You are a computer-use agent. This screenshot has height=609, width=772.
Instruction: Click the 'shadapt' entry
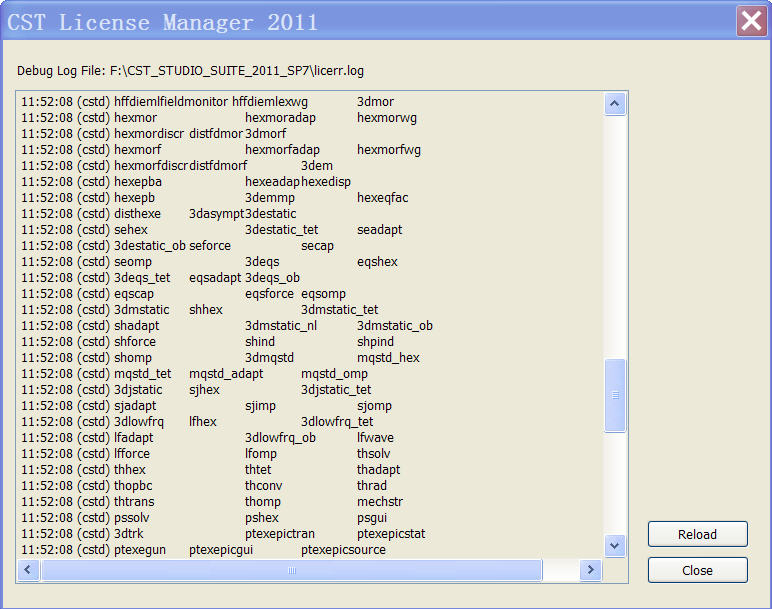tap(136, 326)
